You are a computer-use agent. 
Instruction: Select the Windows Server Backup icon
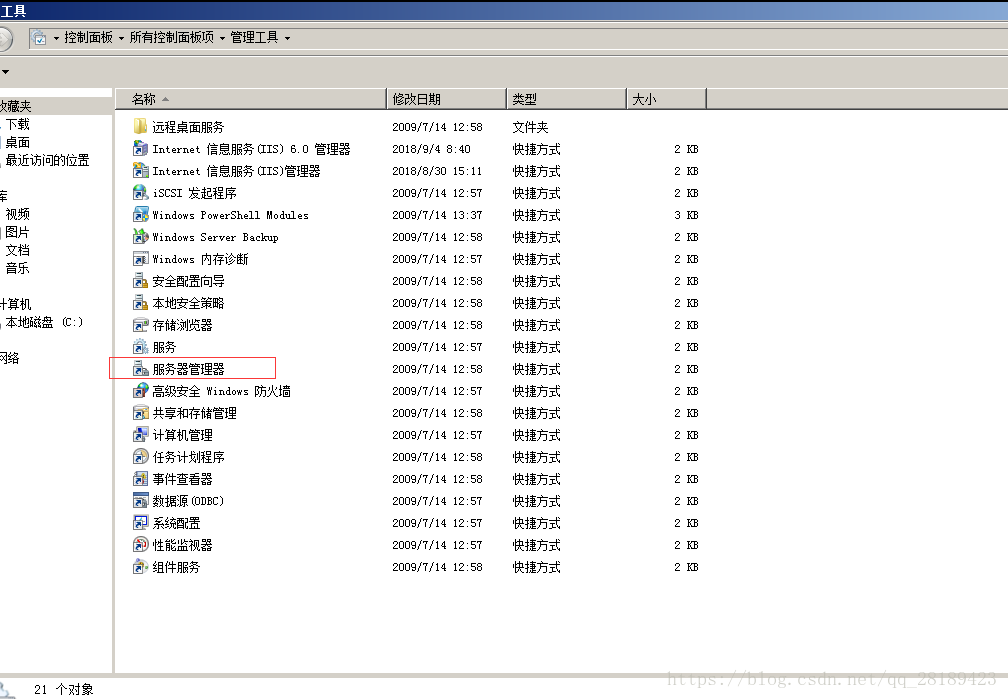tap(140, 237)
